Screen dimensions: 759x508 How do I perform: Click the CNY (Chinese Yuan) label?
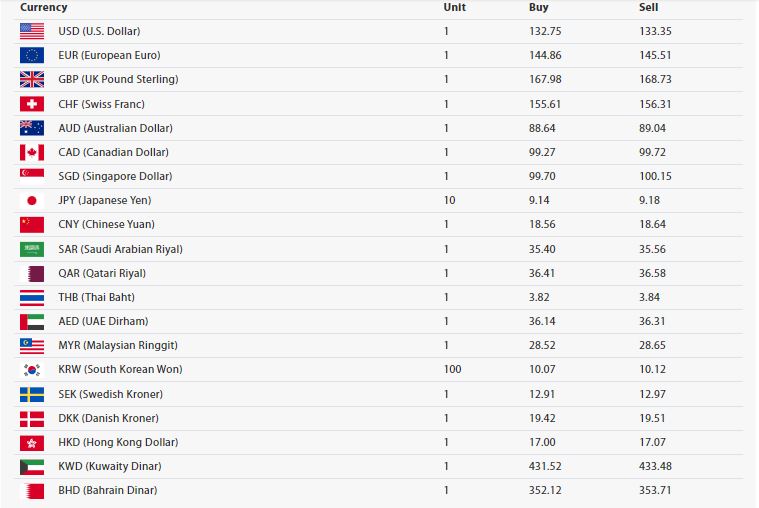[106, 224]
